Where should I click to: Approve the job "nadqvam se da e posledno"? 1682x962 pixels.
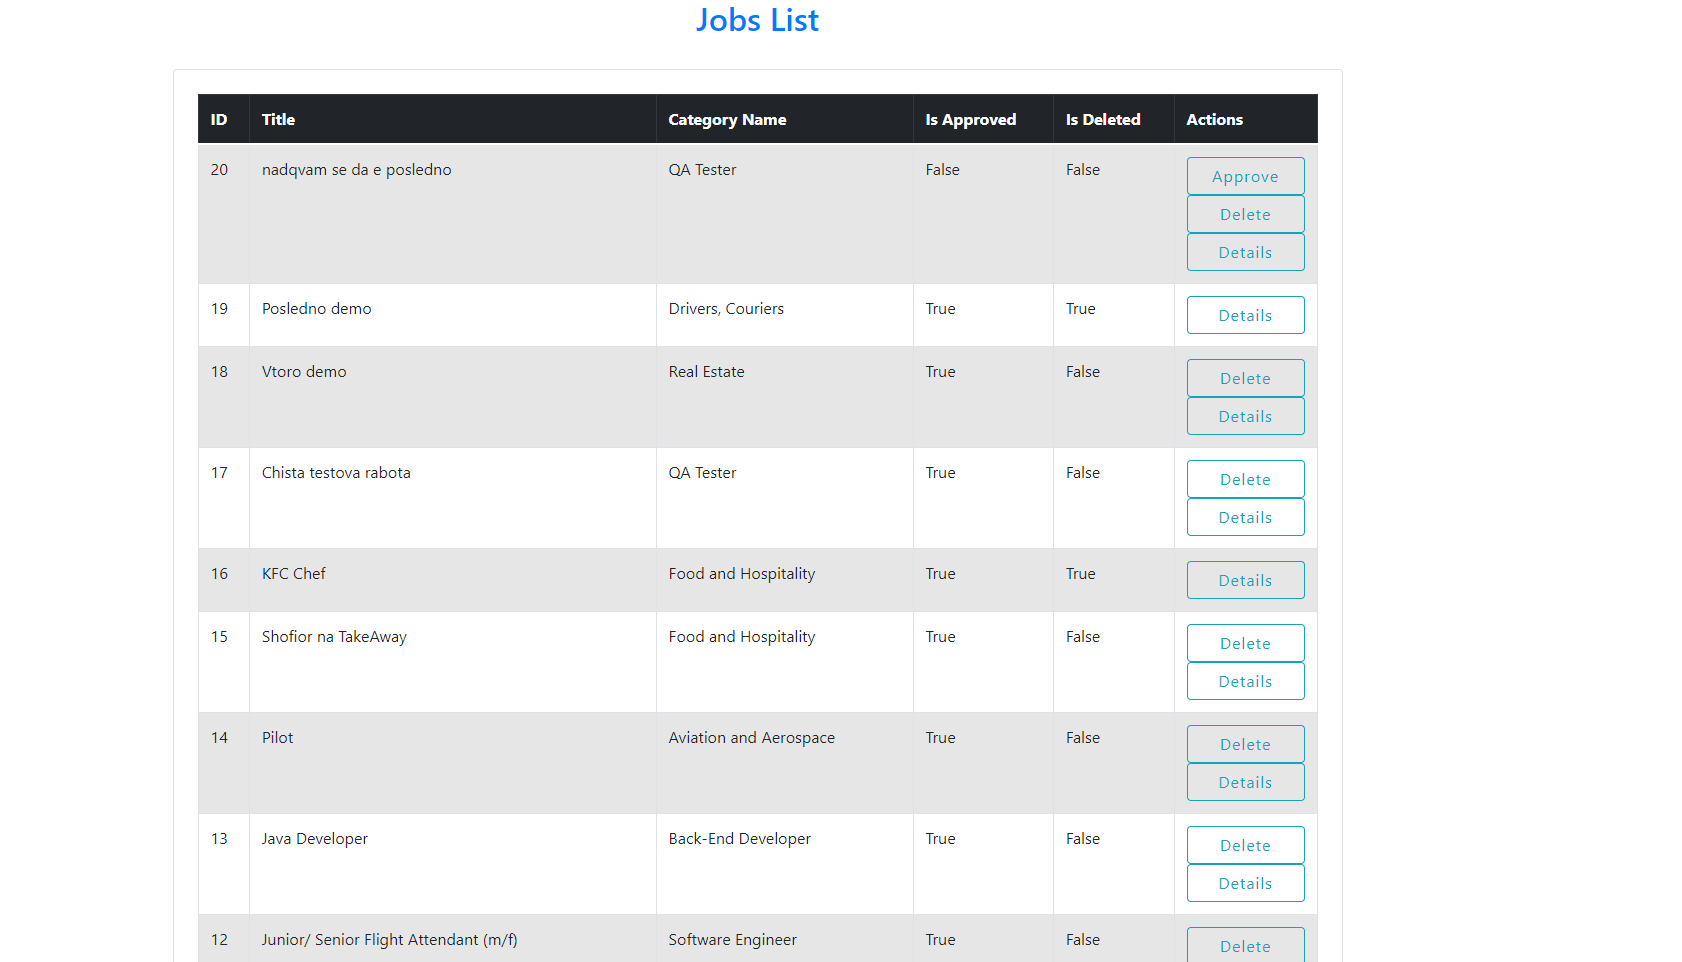click(x=1245, y=175)
